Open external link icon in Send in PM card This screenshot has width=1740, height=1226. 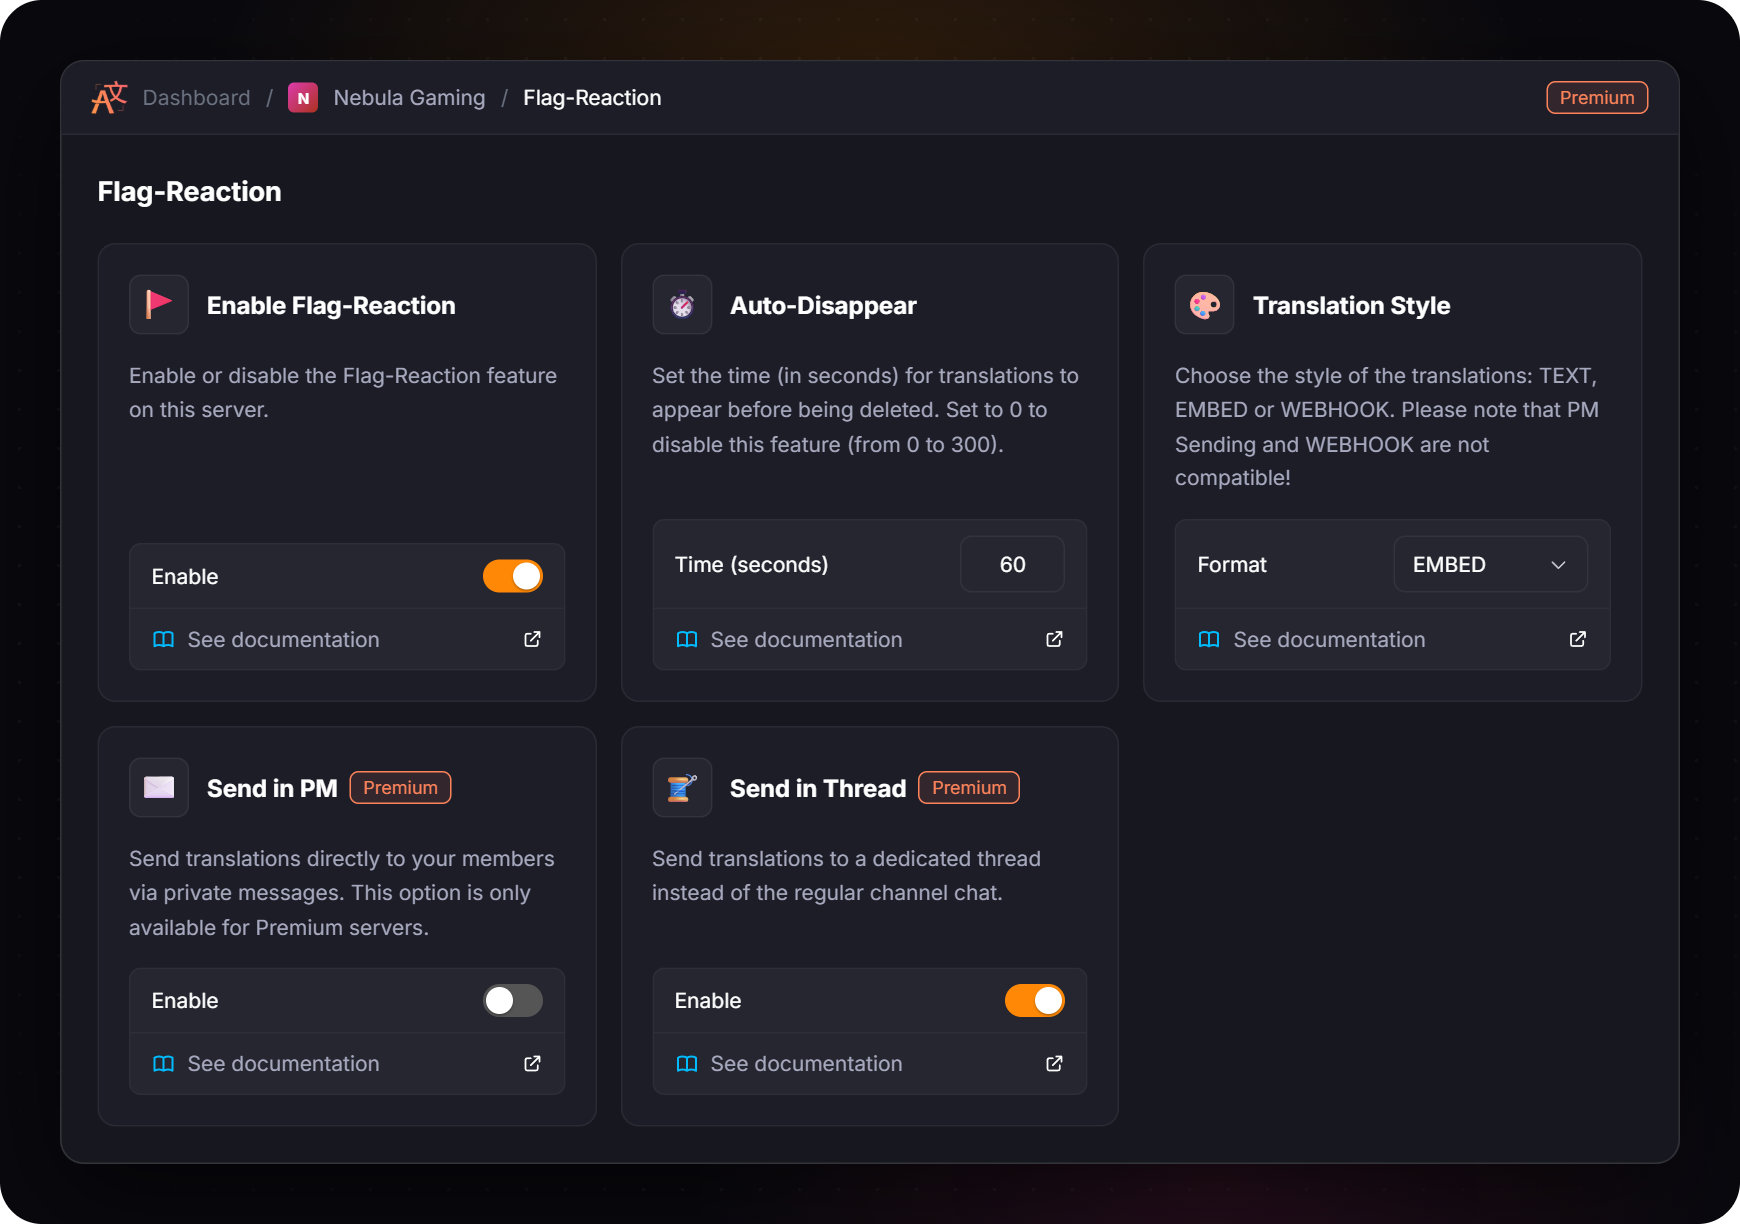point(532,1063)
